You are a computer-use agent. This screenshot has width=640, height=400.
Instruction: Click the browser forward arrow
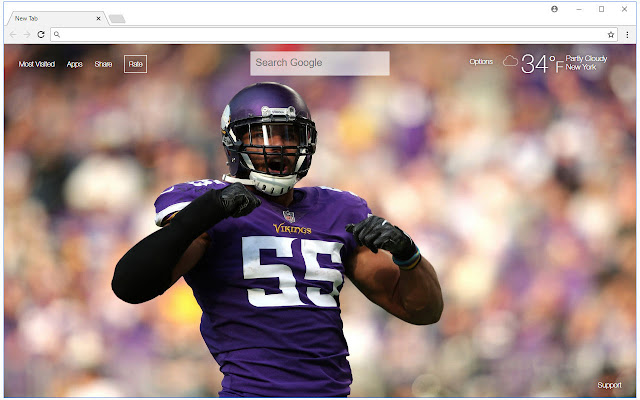[27, 35]
